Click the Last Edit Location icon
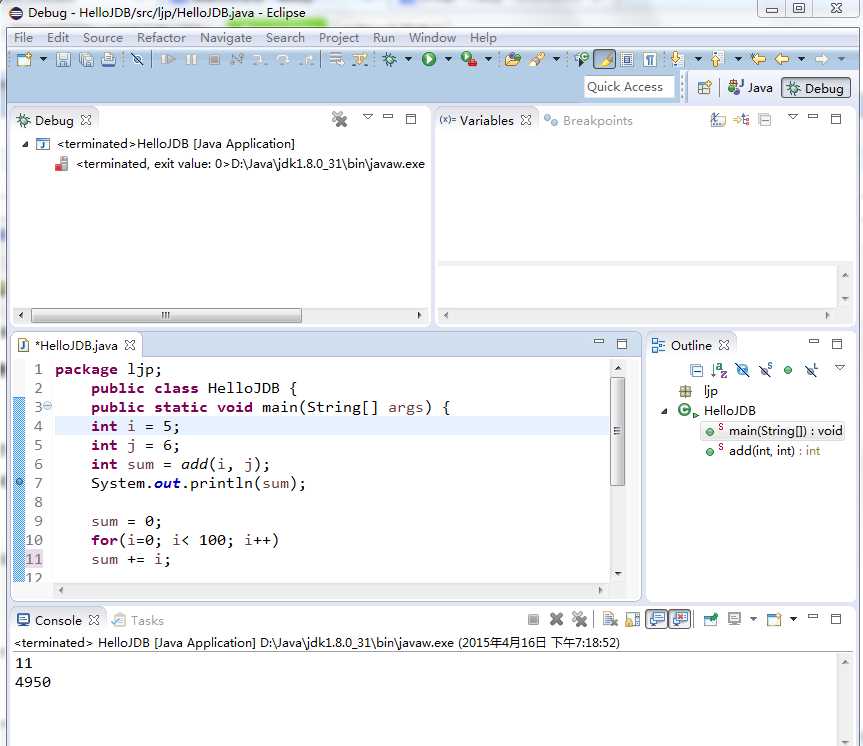863x746 pixels. (x=758, y=59)
